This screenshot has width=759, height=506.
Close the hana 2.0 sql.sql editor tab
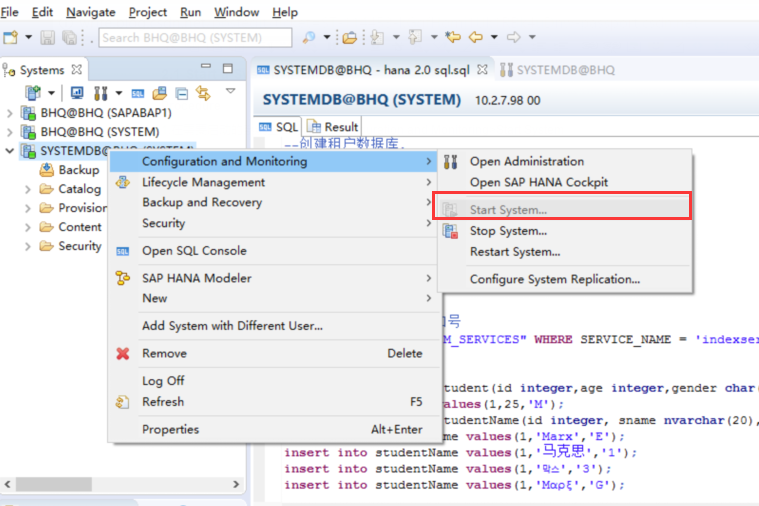482,70
